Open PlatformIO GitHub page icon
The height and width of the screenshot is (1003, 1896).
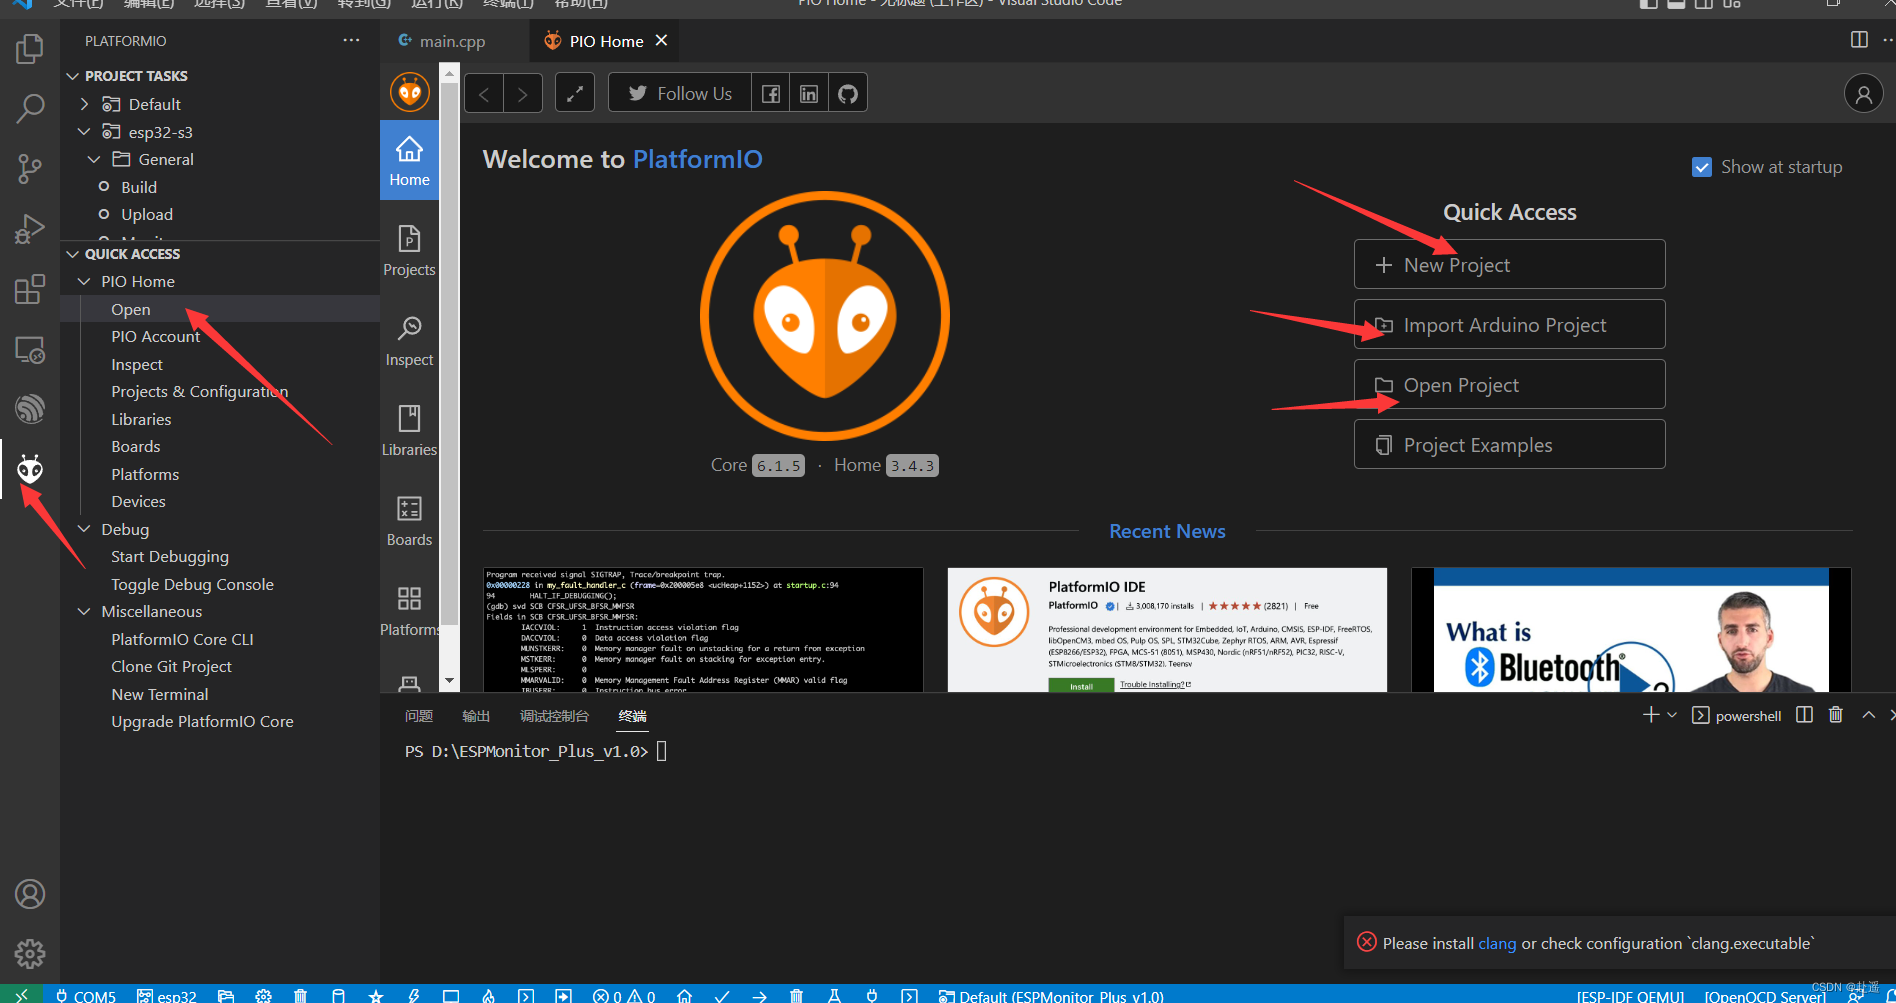848,94
